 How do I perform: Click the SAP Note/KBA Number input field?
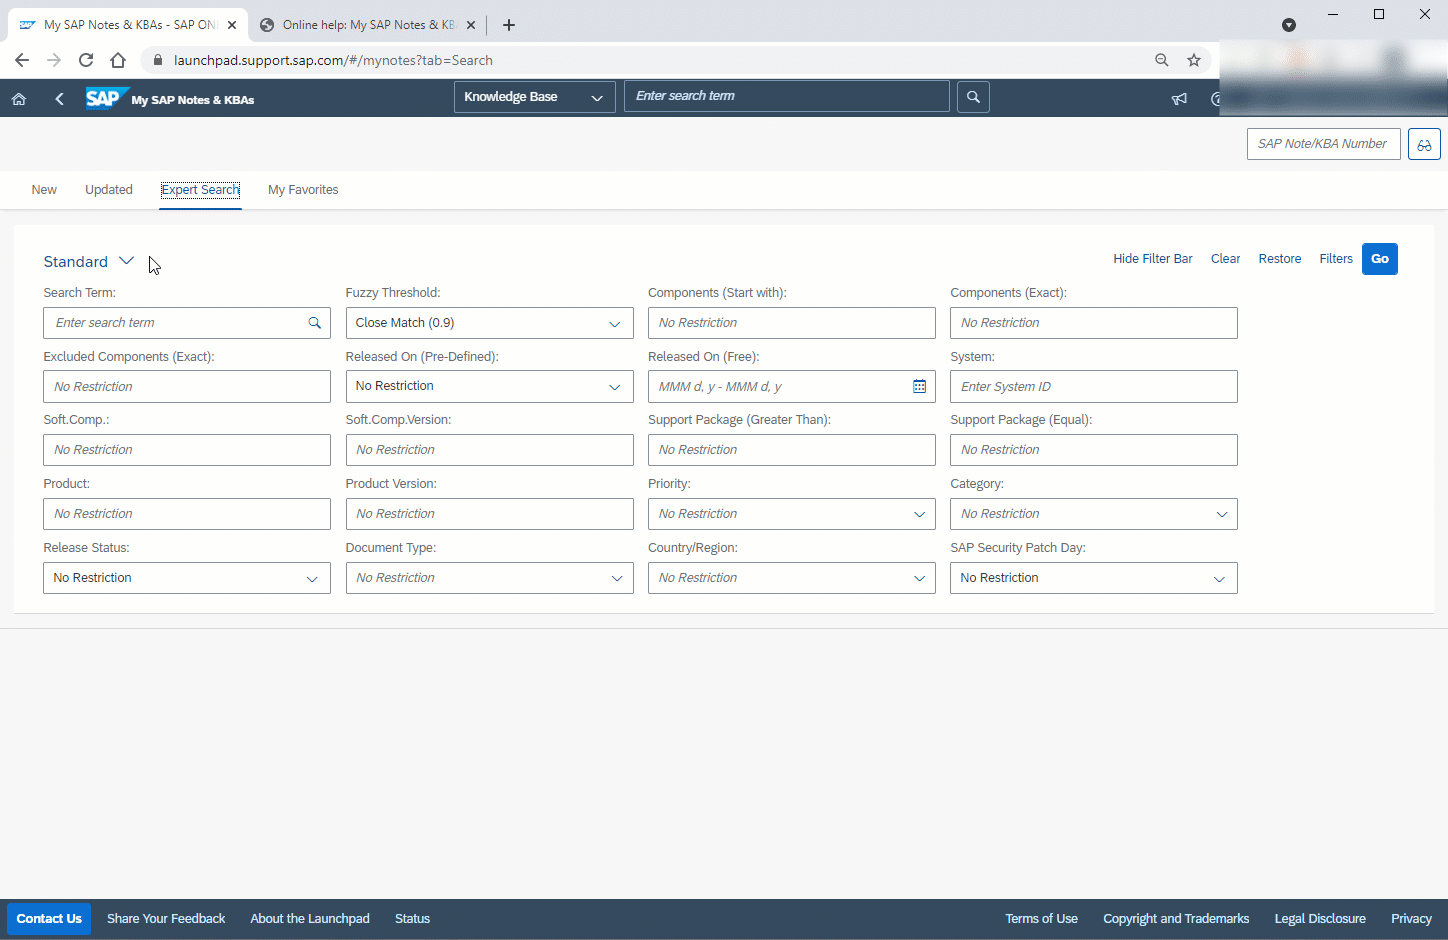[x=1322, y=144]
